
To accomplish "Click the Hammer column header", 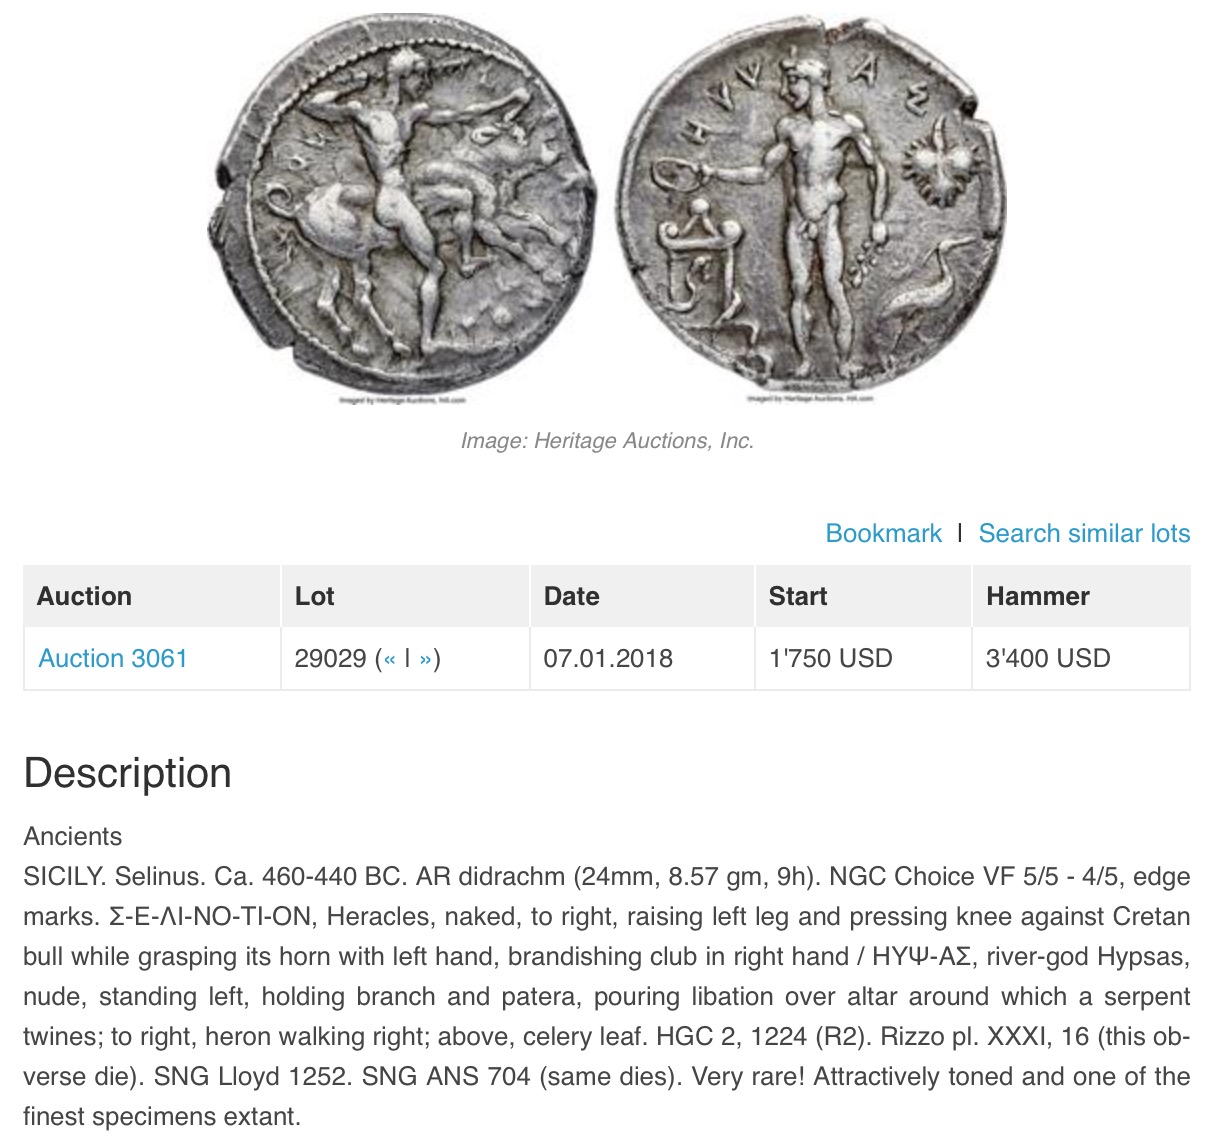I will point(1037,596).
